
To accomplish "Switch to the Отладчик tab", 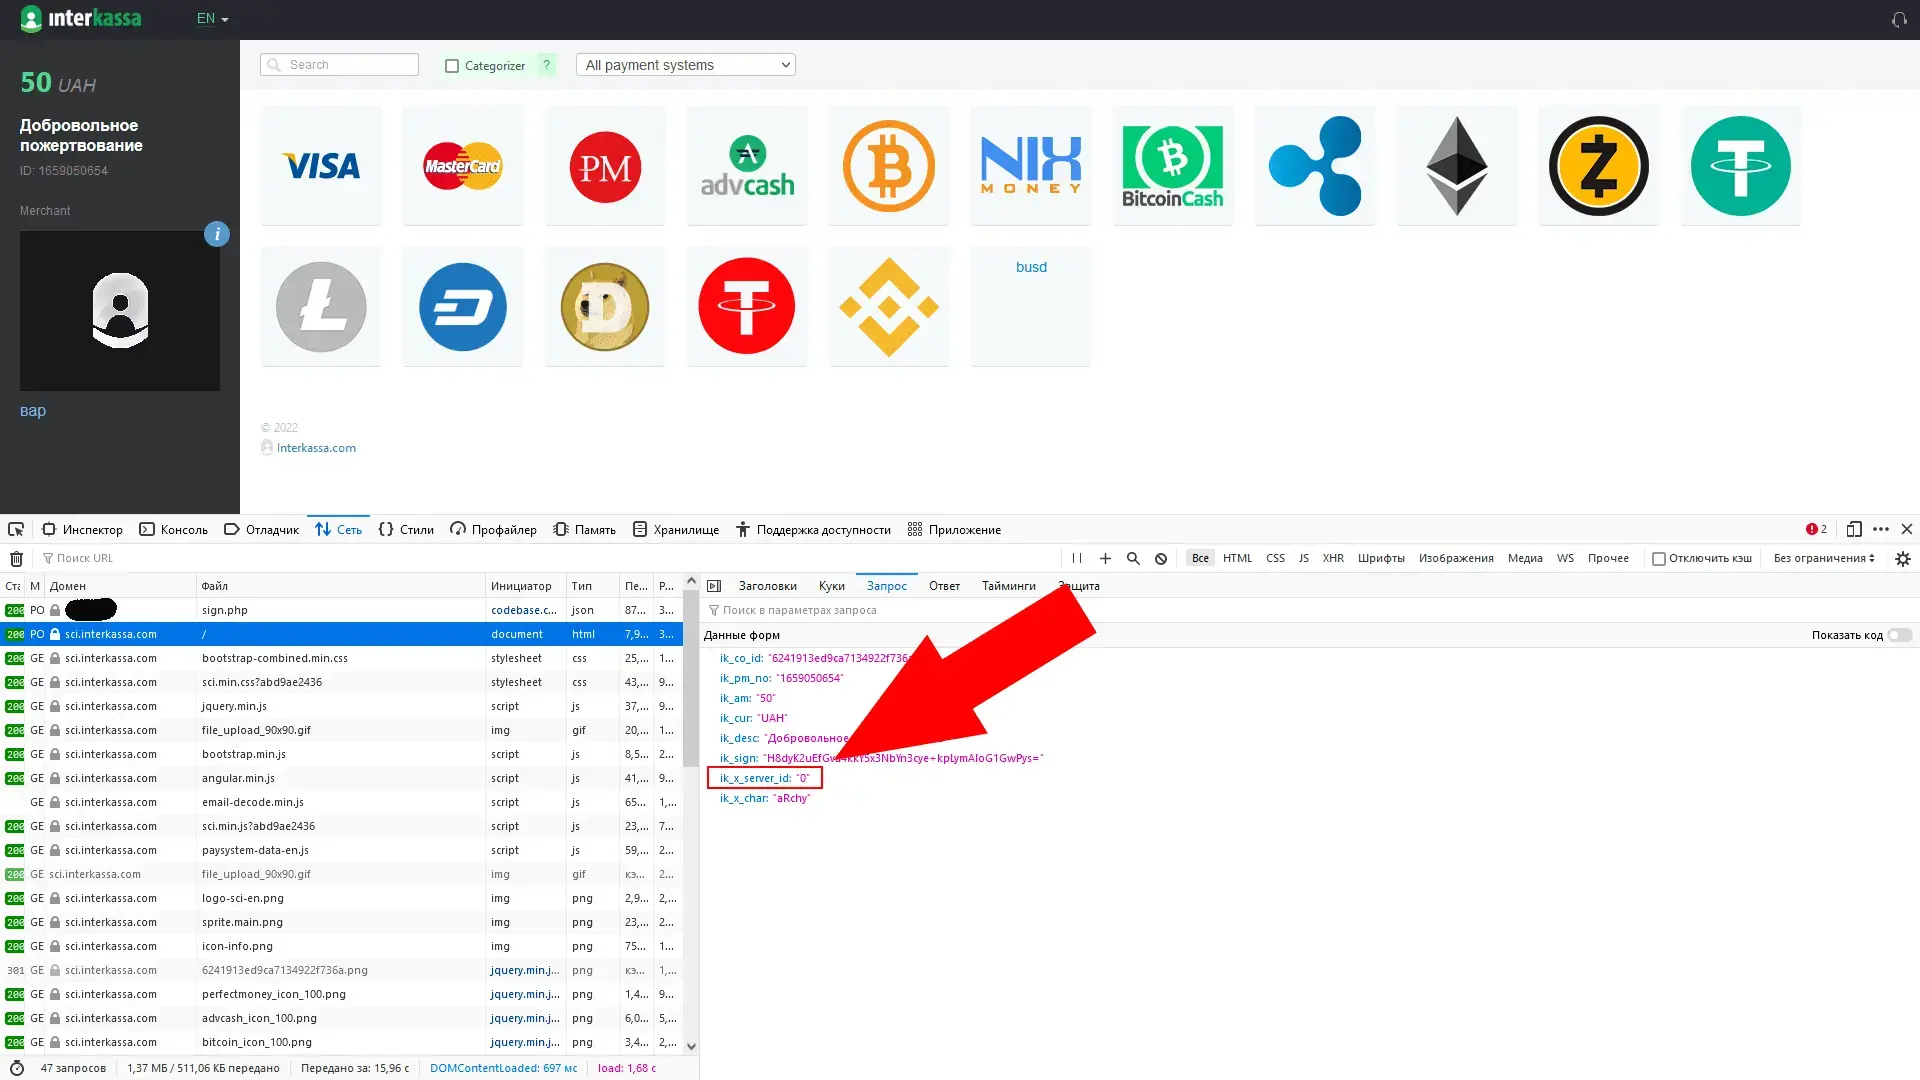I will pos(261,529).
